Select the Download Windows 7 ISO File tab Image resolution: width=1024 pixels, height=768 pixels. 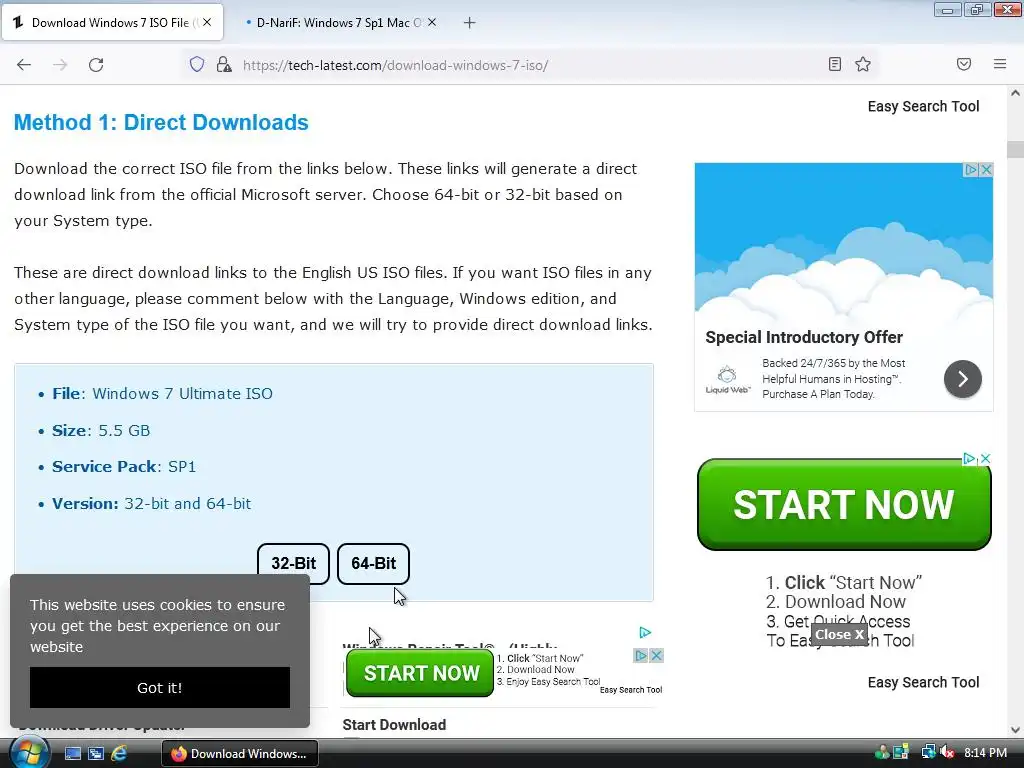tap(112, 23)
